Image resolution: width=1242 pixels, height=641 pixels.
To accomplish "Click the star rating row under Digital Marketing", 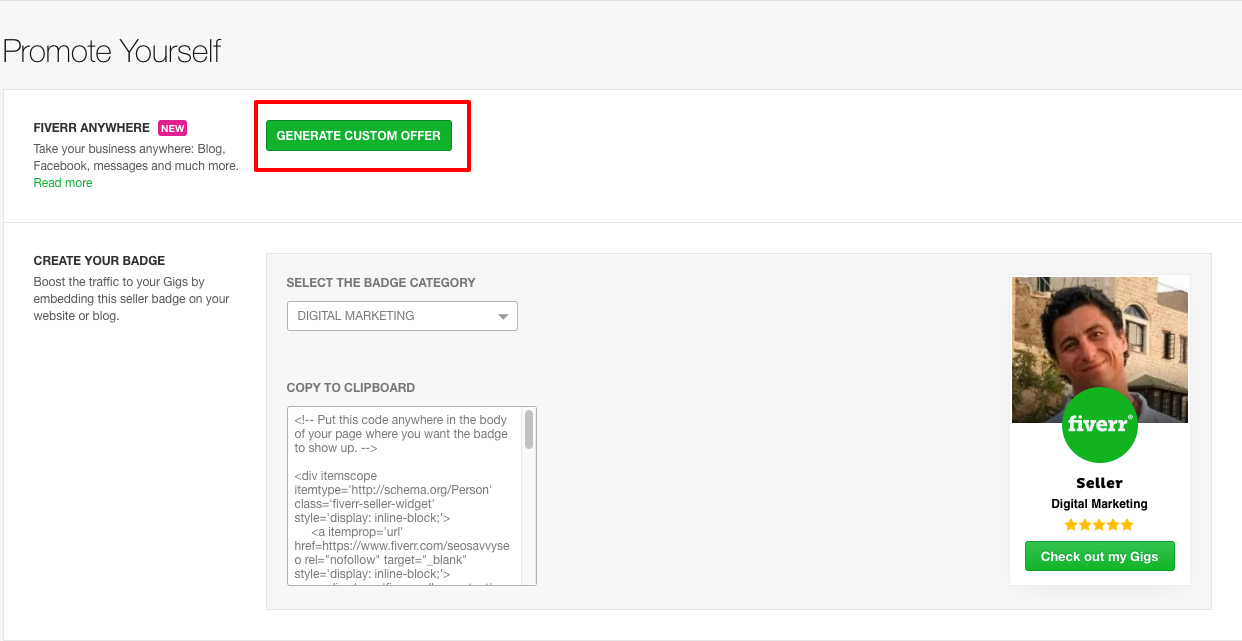I will point(1099,524).
